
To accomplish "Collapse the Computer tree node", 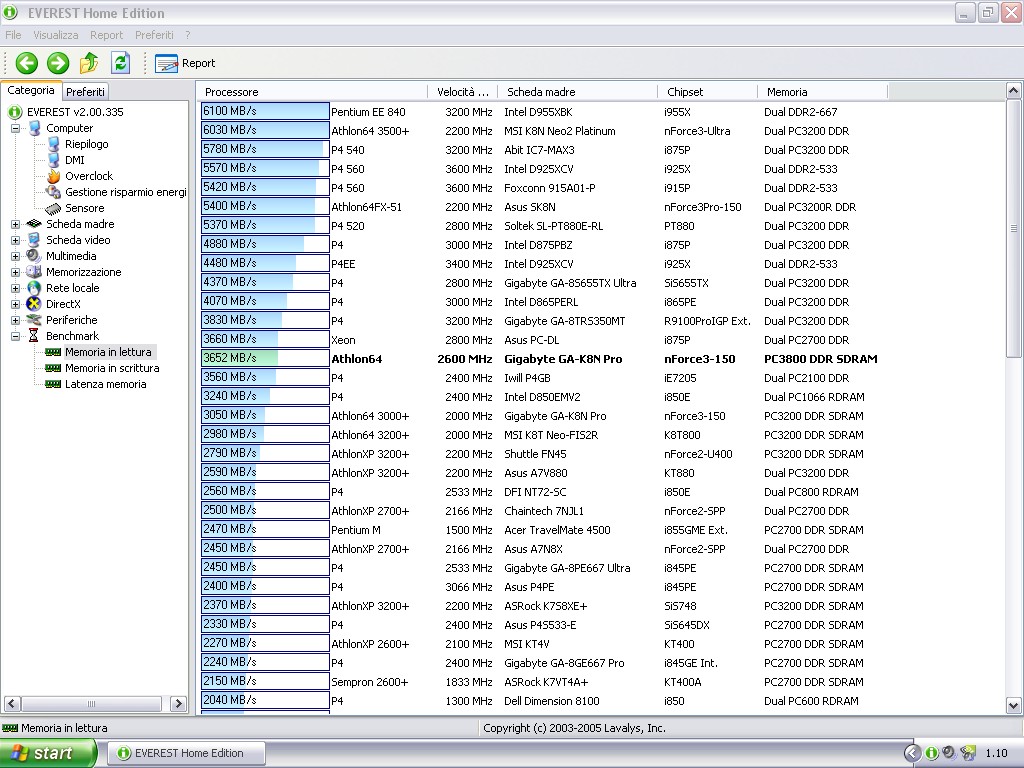I will 15,128.
